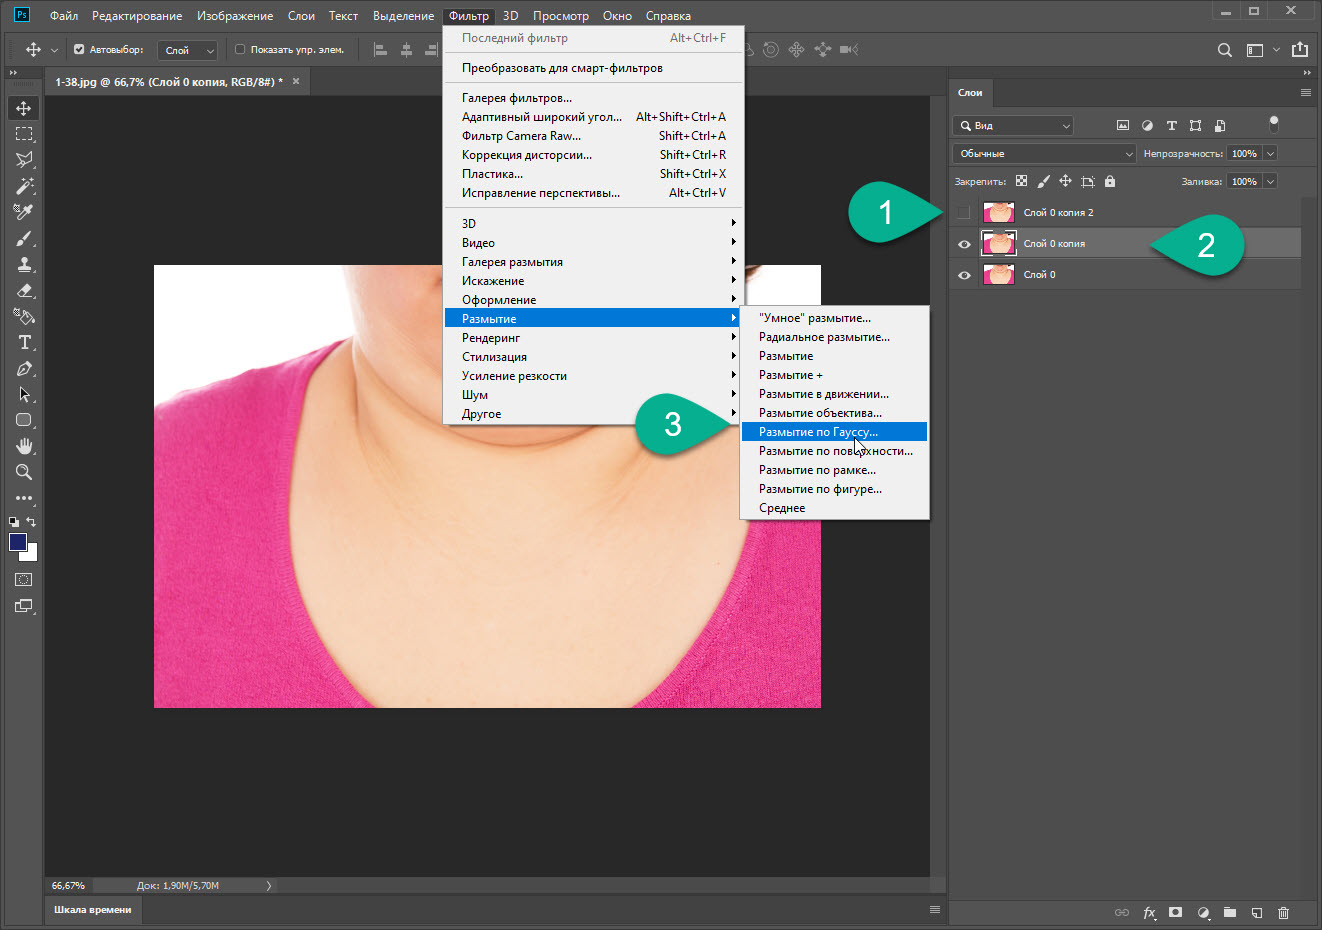Create new adjustment layer icon
Screen dimensions: 1322x930
click(x=1203, y=913)
